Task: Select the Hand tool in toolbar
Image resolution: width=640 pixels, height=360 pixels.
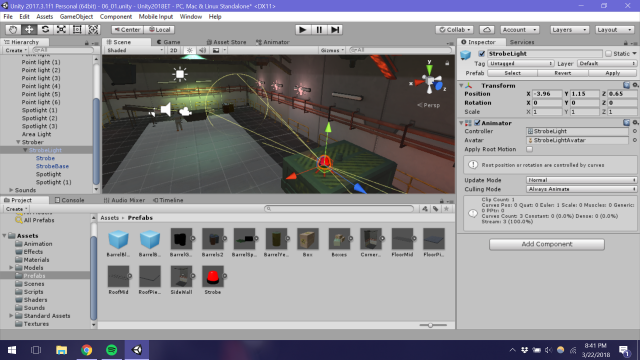Action: [13, 29]
